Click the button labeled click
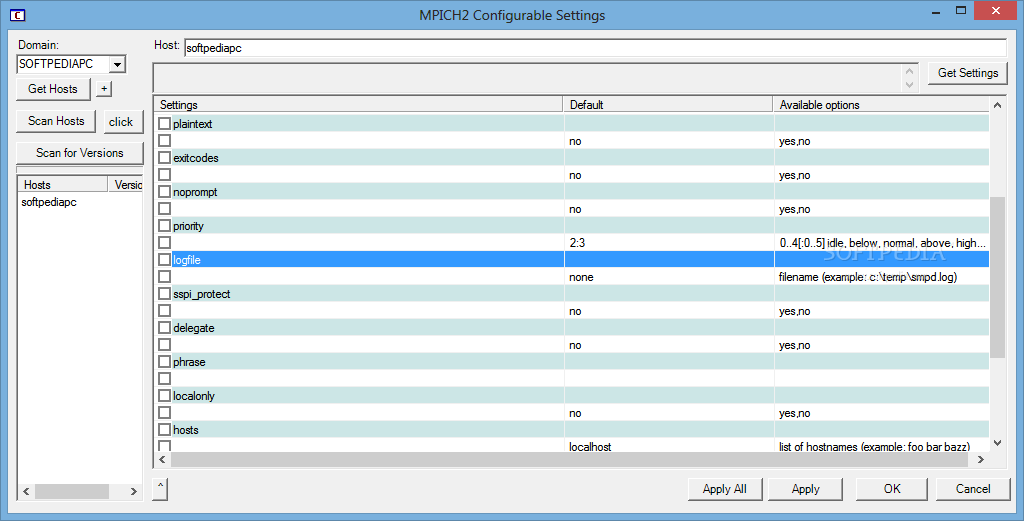The height and width of the screenshot is (521, 1024). tap(121, 121)
